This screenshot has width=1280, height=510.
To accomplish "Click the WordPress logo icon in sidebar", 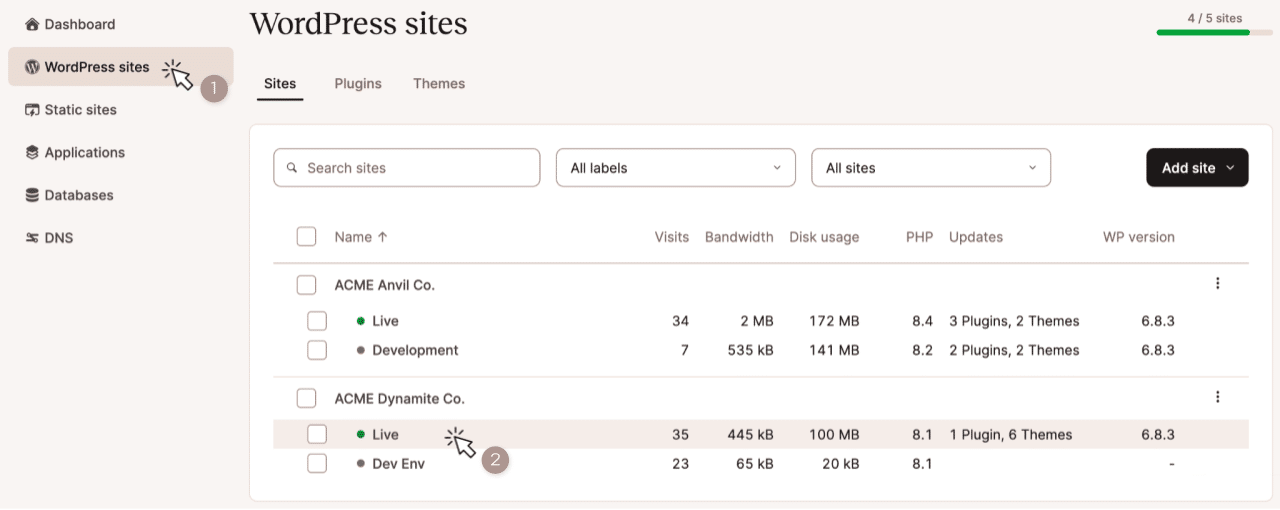I will coord(32,67).
